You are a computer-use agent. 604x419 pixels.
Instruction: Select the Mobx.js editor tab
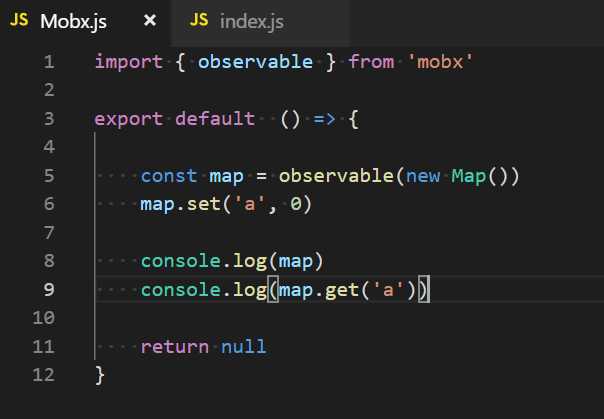click(x=84, y=22)
